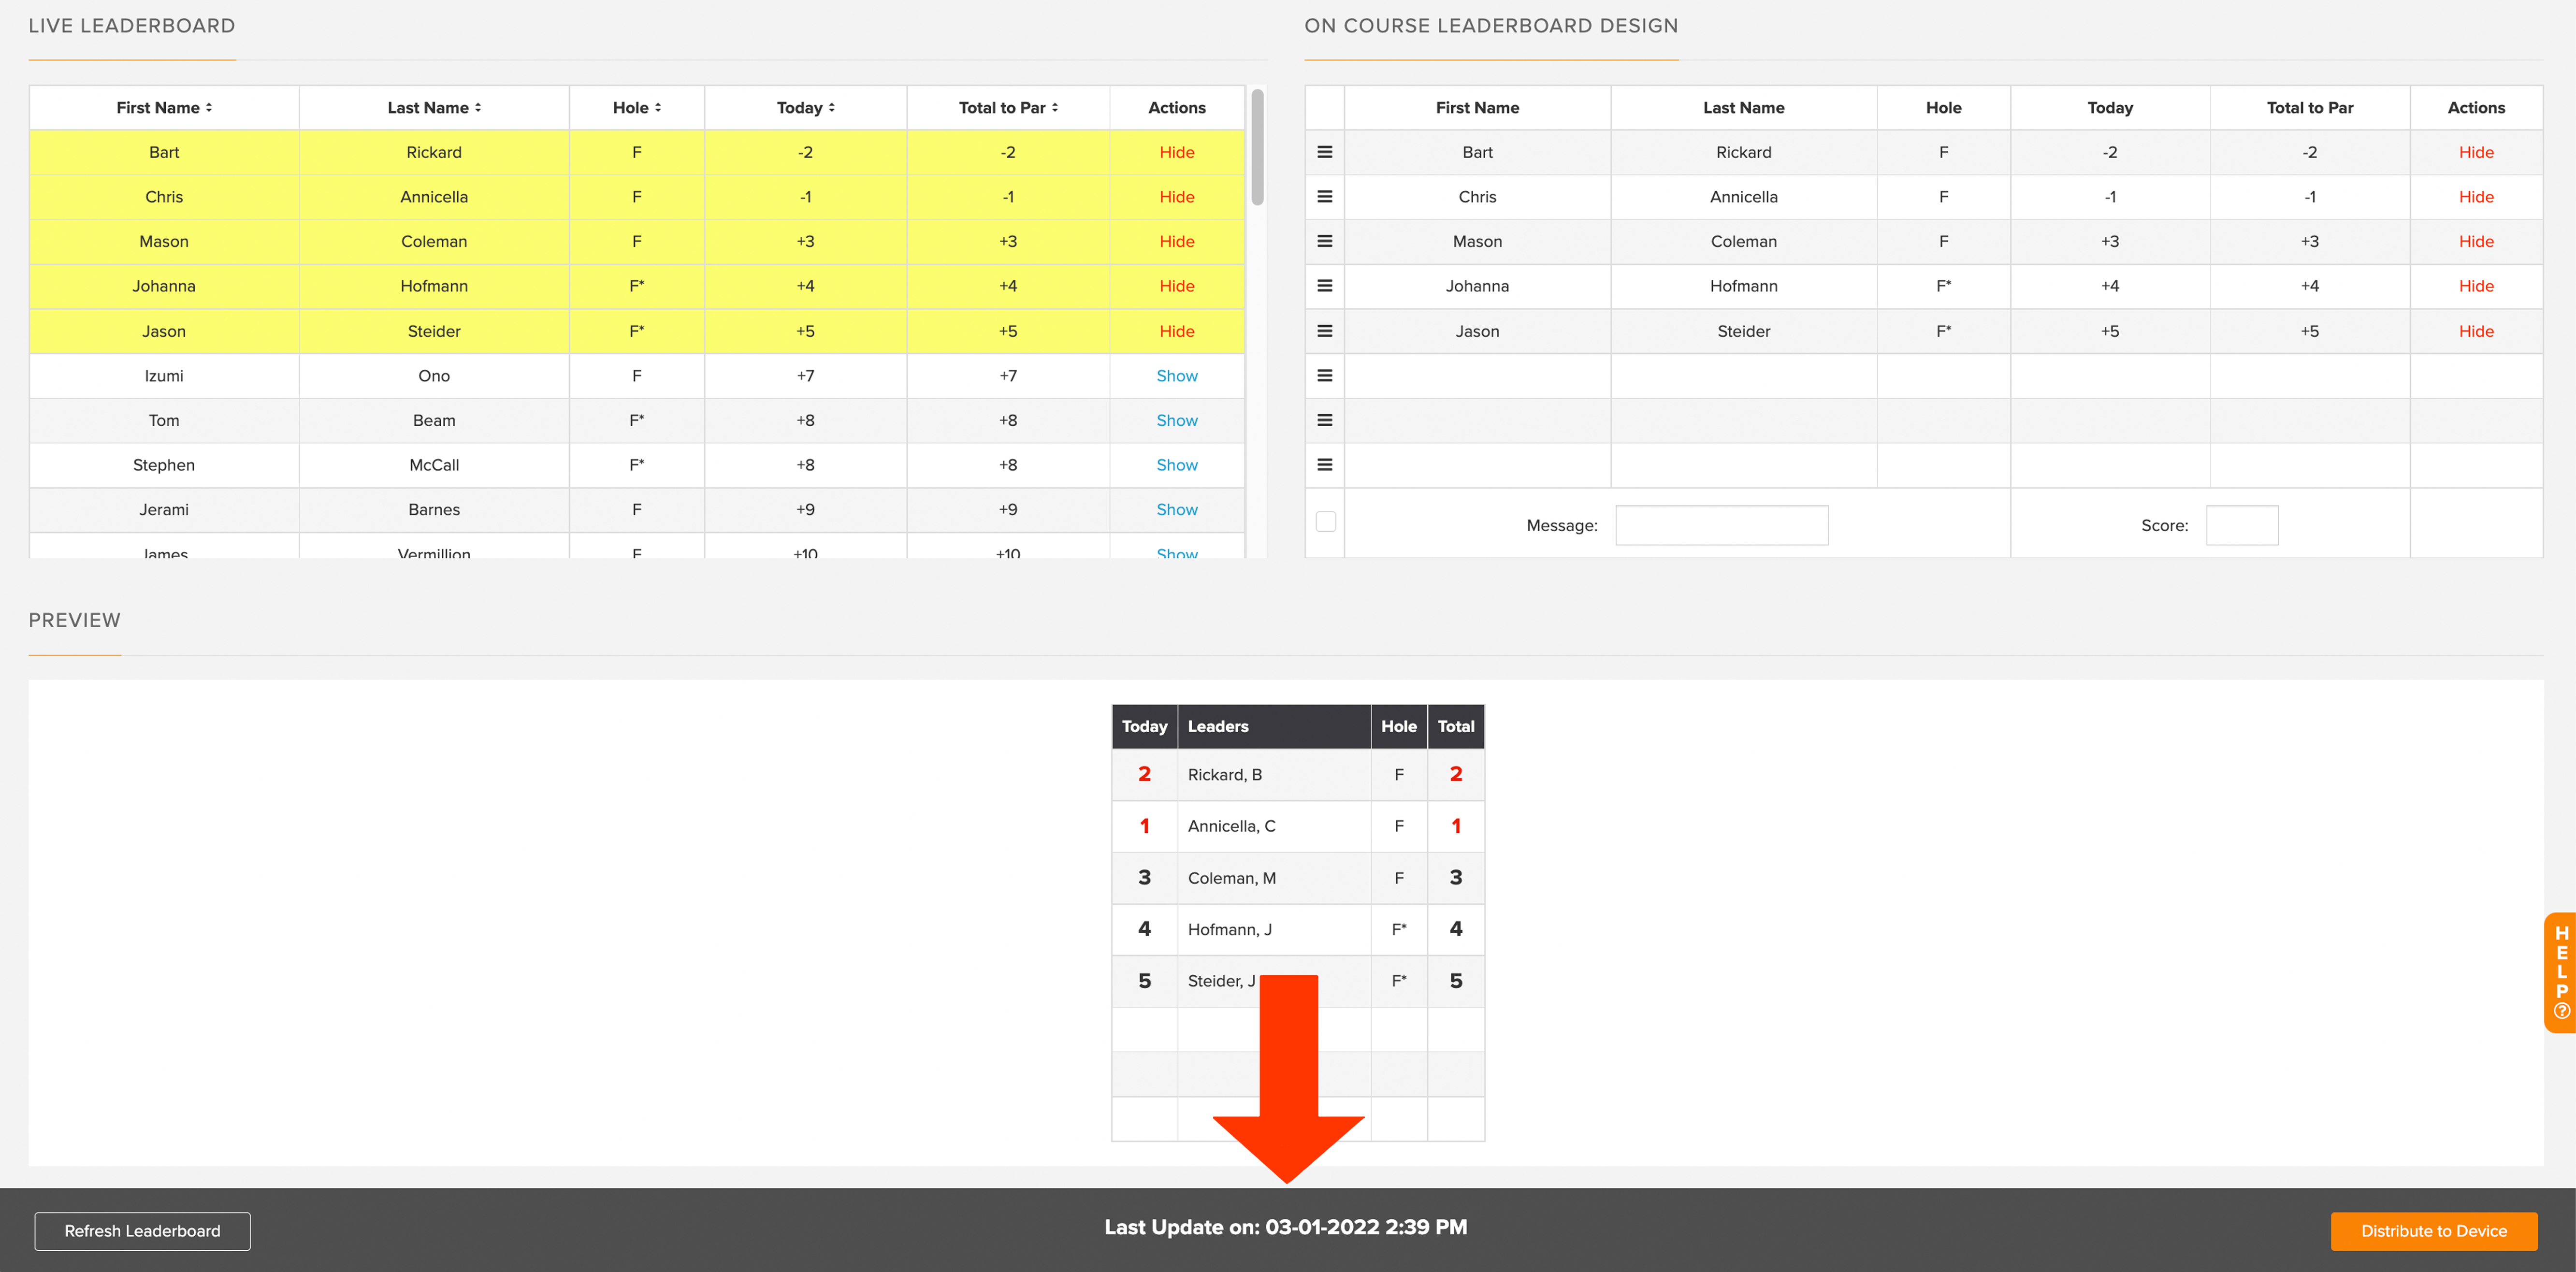Image resolution: width=2576 pixels, height=1272 pixels.
Task: Show Tom Beam on the leaderboard
Action: click(1177, 420)
